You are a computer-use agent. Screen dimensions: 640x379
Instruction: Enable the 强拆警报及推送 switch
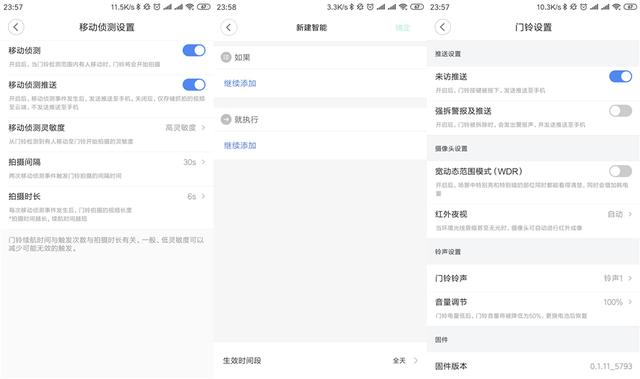coord(620,111)
